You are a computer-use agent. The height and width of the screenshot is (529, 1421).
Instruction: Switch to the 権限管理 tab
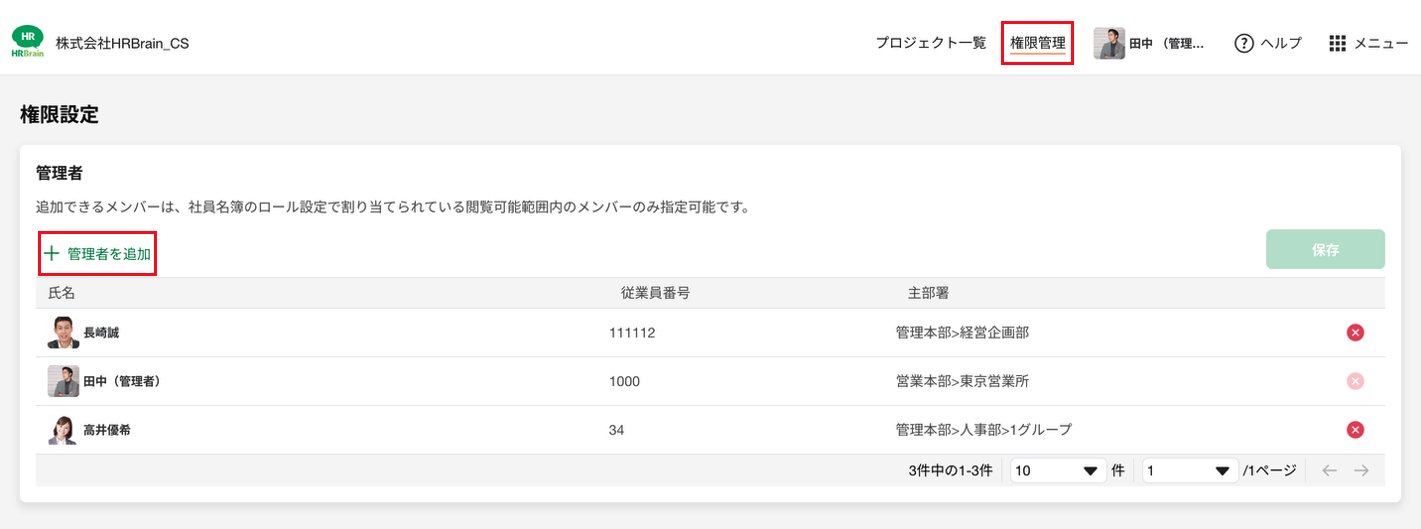(1037, 43)
